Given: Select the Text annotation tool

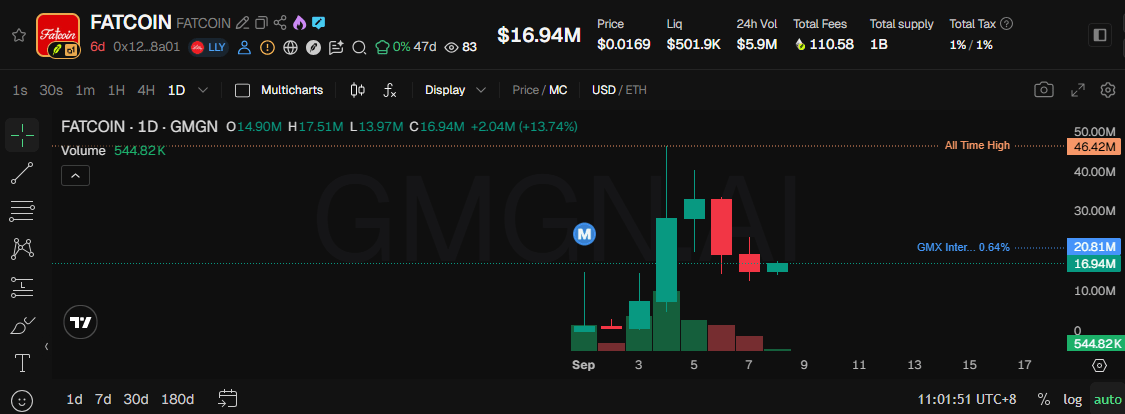Looking at the screenshot, I should point(22,363).
